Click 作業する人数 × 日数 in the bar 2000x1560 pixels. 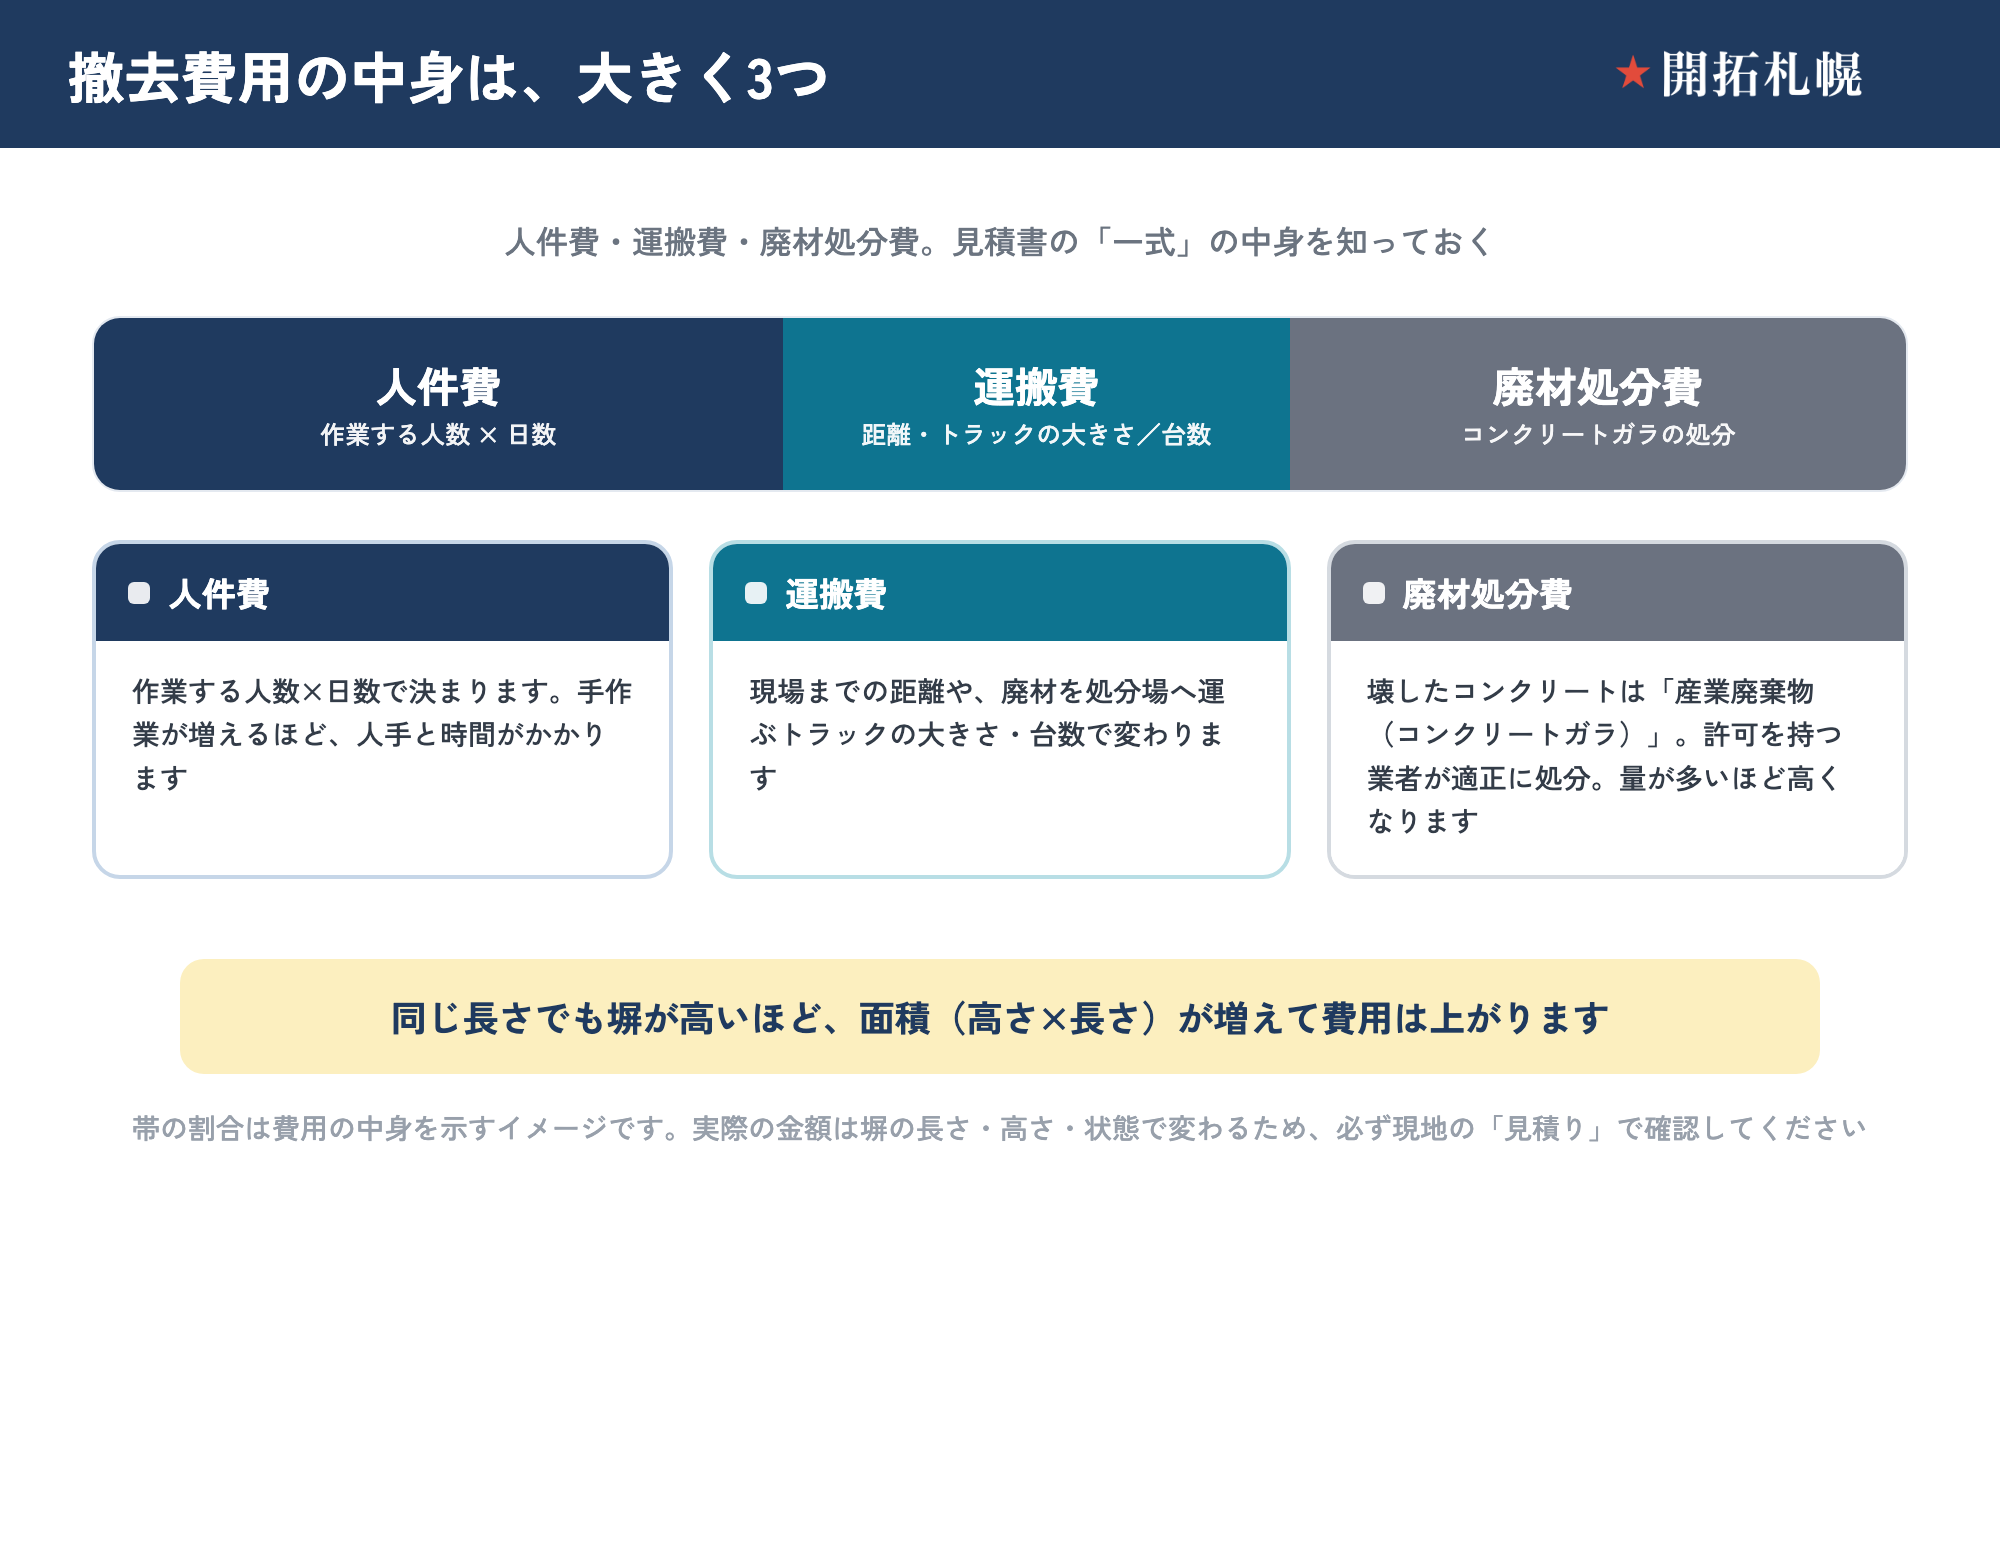pyautogui.click(x=438, y=435)
